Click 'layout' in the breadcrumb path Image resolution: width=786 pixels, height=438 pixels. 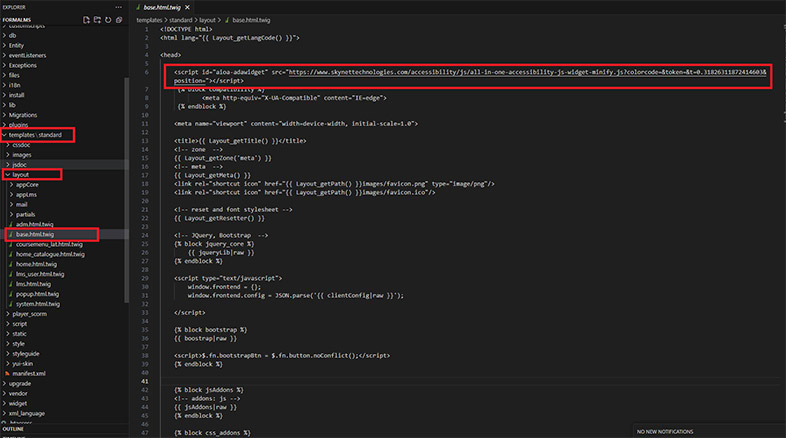208,20
